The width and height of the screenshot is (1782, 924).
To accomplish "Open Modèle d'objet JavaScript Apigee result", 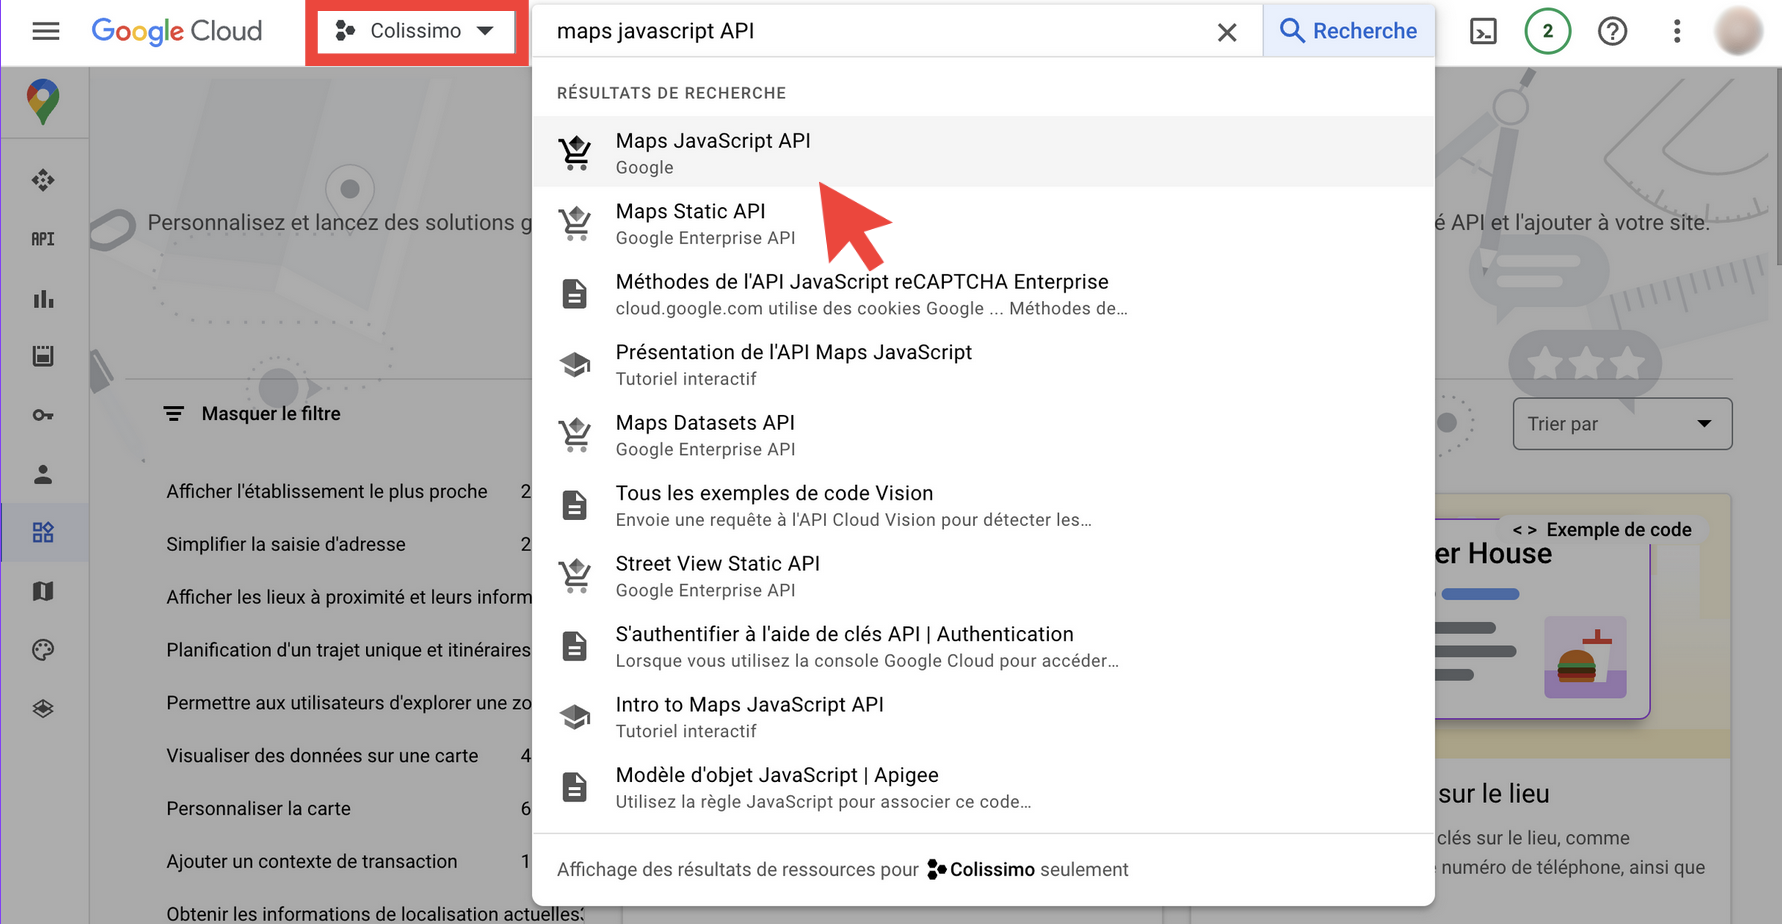I will (x=983, y=787).
